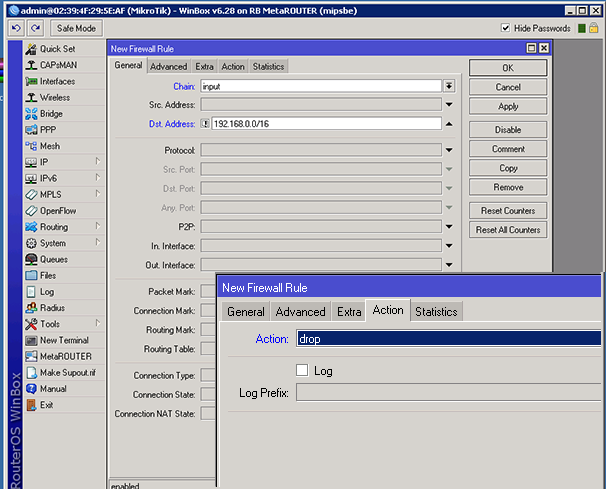The width and height of the screenshot is (606, 489).
Task: Expand the System submenu arrow
Action: pyautogui.click(x=98, y=242)
